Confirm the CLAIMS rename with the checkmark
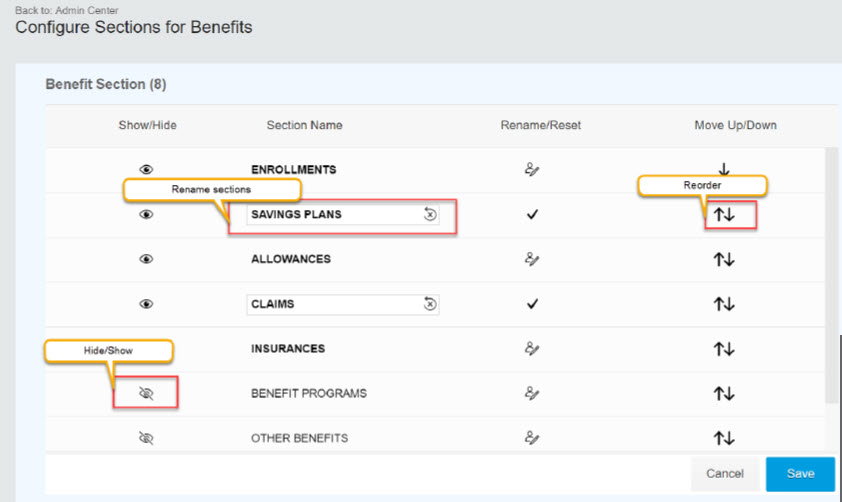842x502 pixels. (x=532, y=304)
